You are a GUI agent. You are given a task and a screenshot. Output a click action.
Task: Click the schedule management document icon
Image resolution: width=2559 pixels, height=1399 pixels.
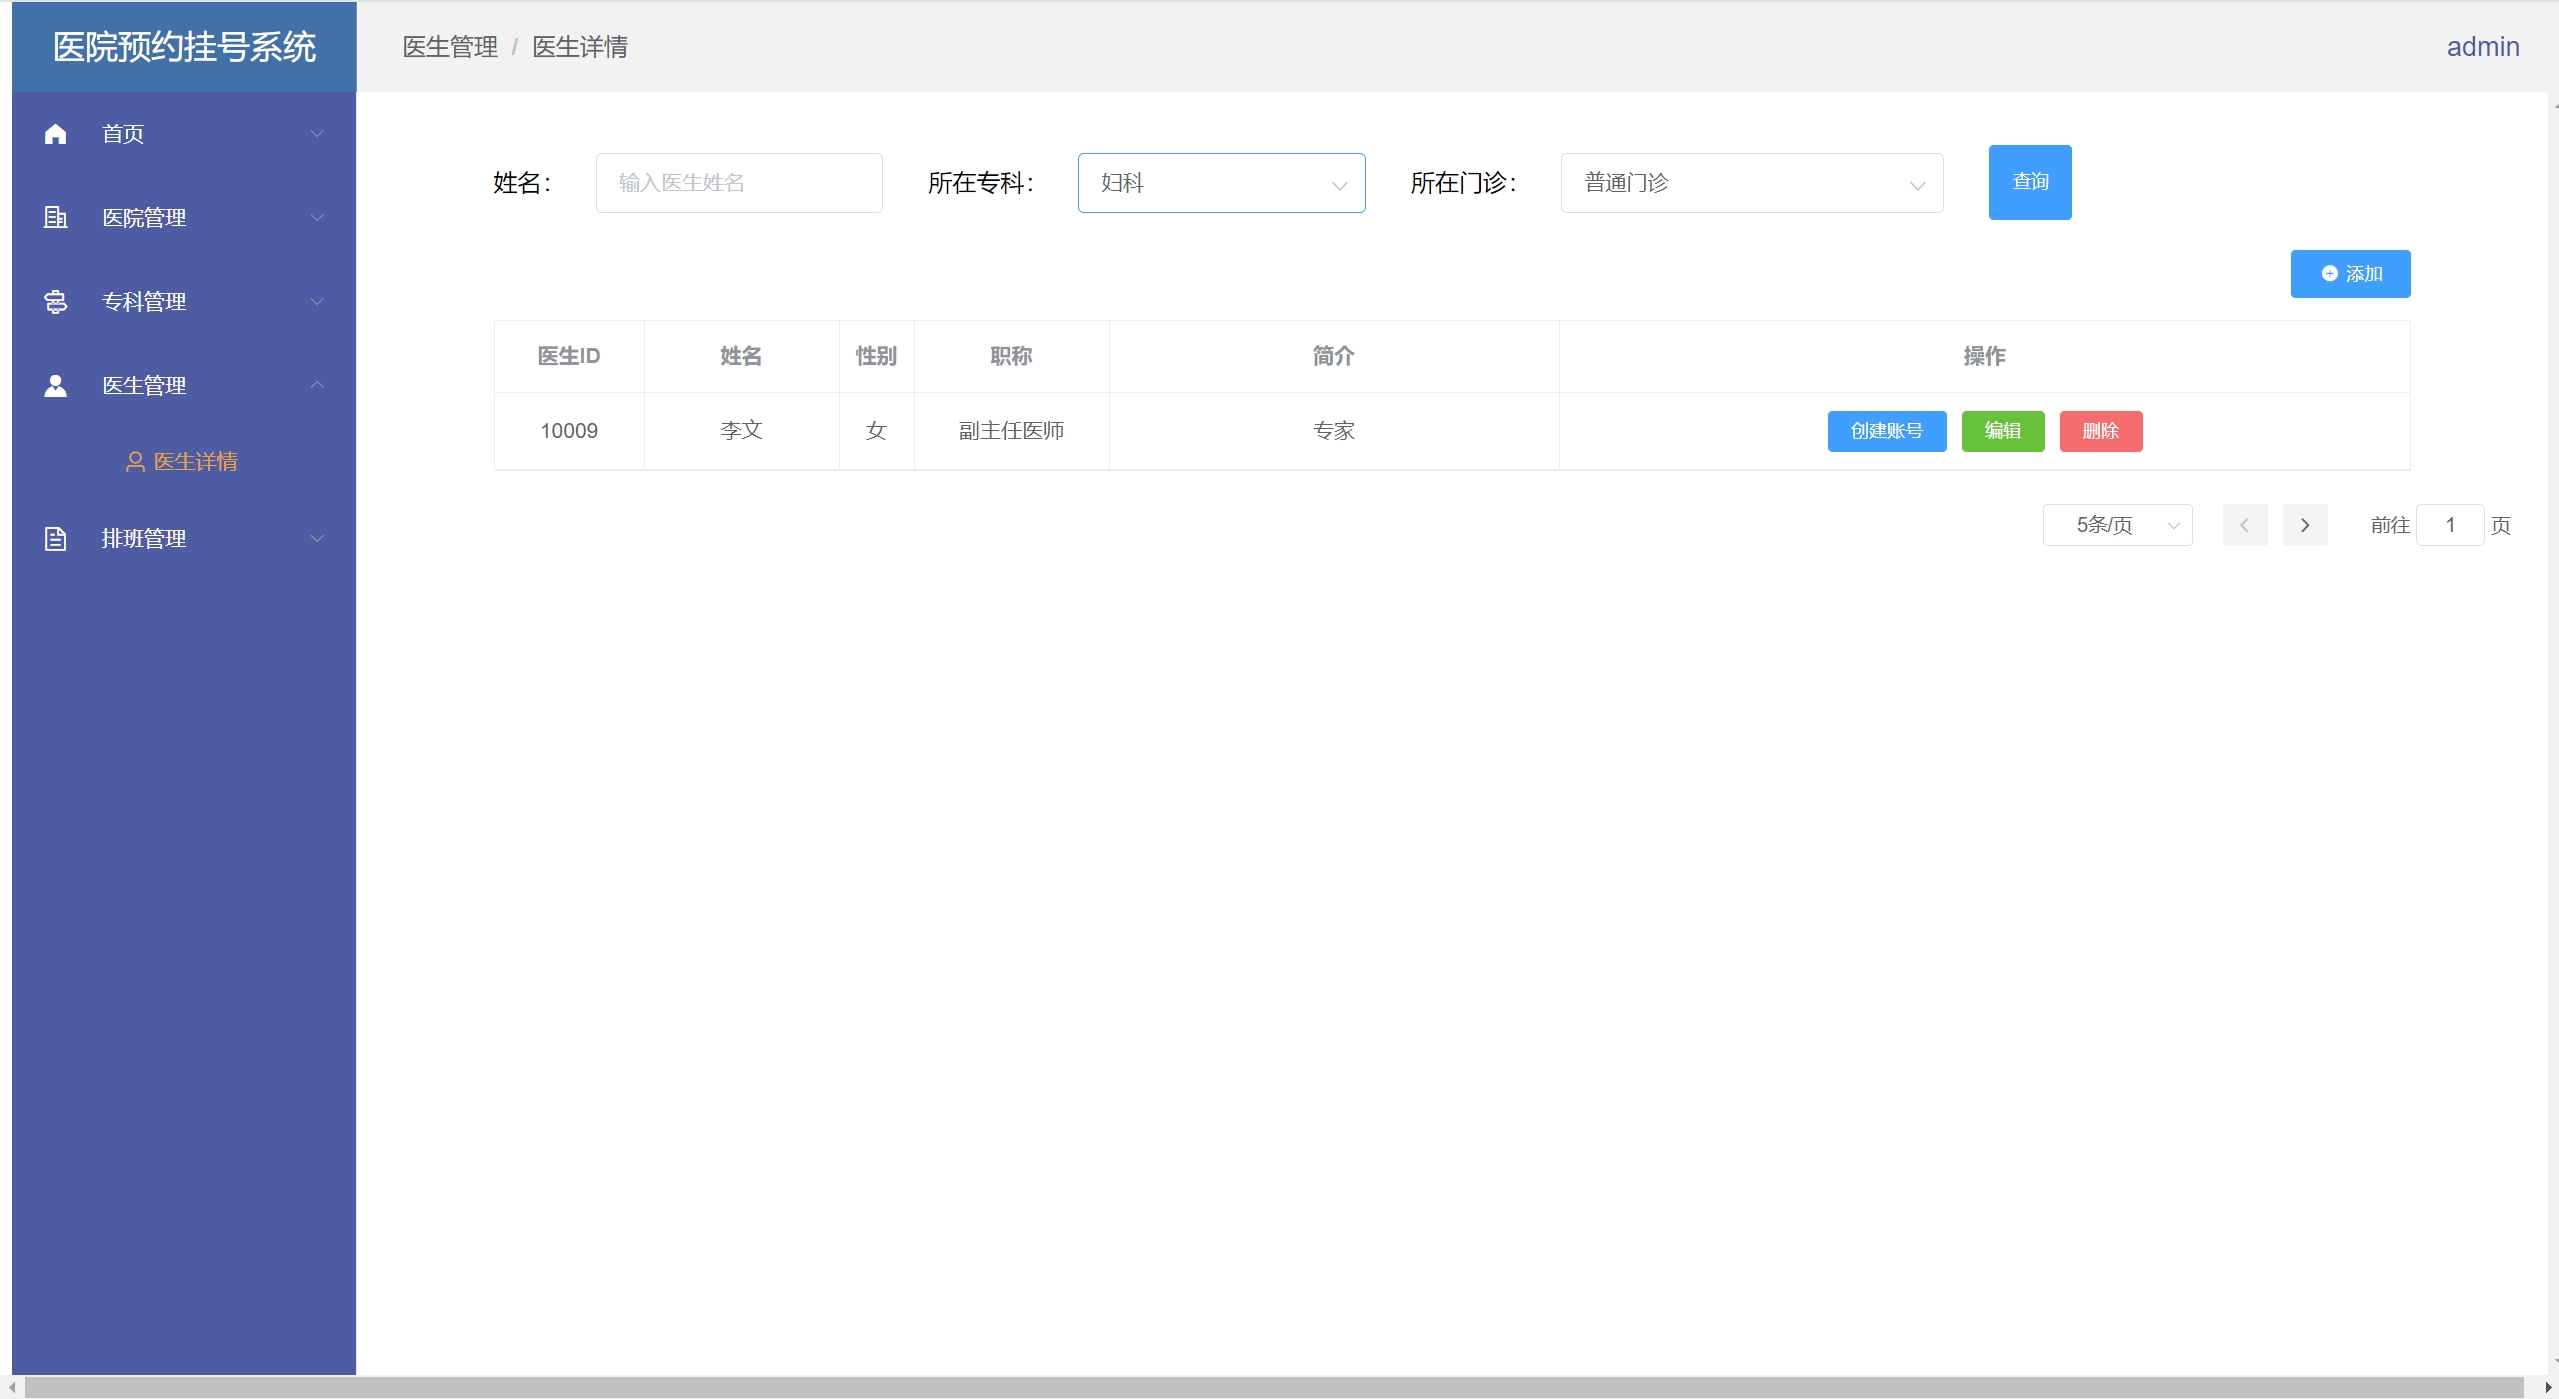pyautogui.click(x=56, y=539)
